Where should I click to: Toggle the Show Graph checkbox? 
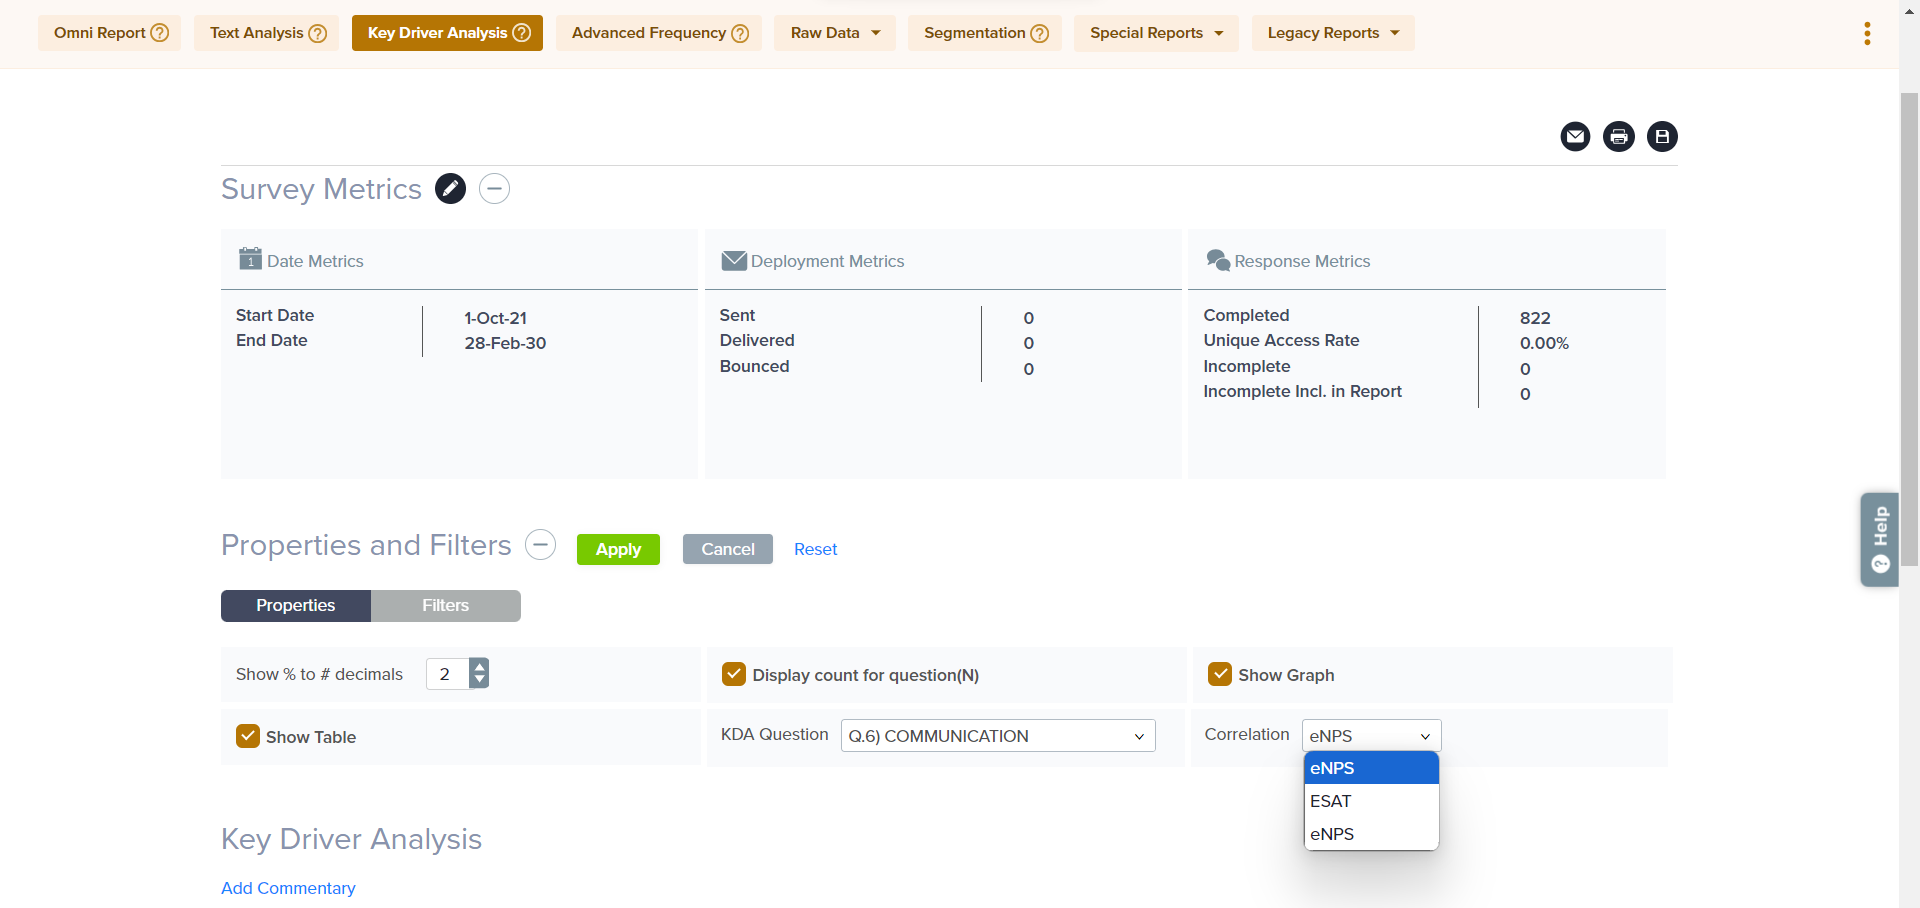1219,675
